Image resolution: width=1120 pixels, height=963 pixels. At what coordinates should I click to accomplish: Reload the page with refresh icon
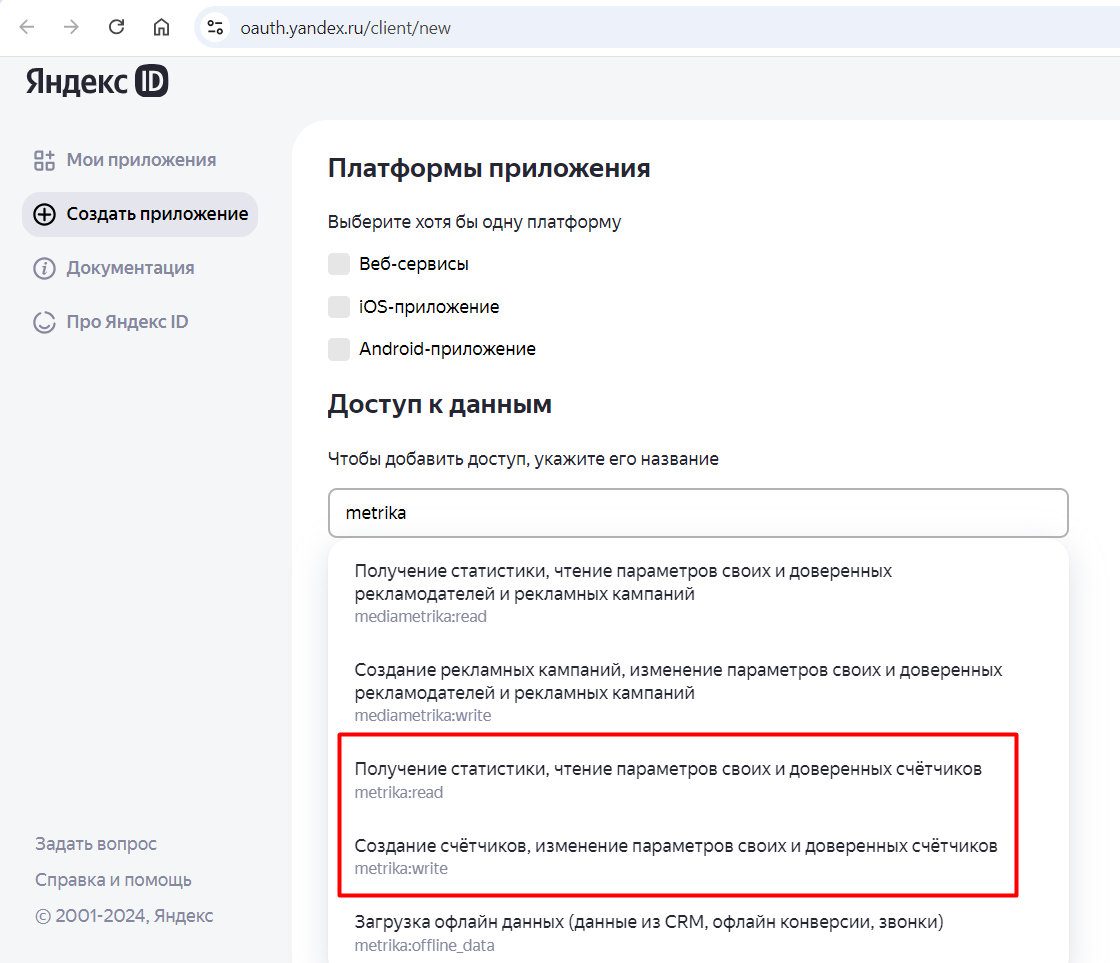(x=116, y=27)
